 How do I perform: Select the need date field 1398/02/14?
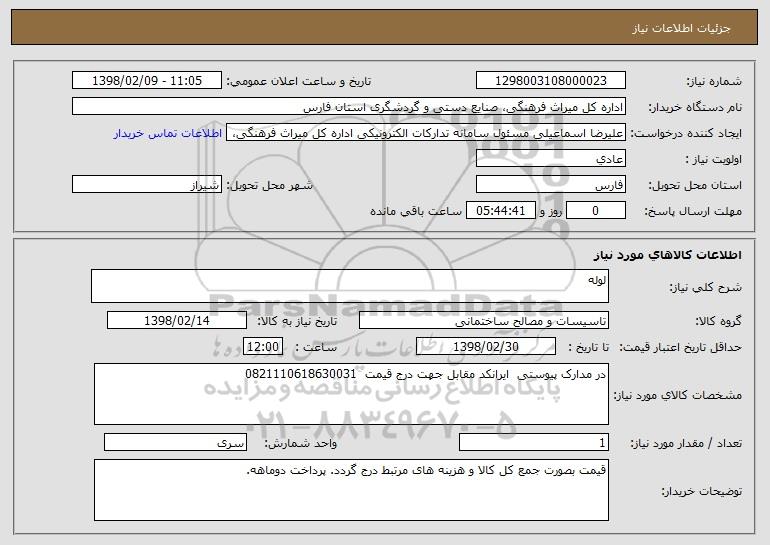coord(177,321)
